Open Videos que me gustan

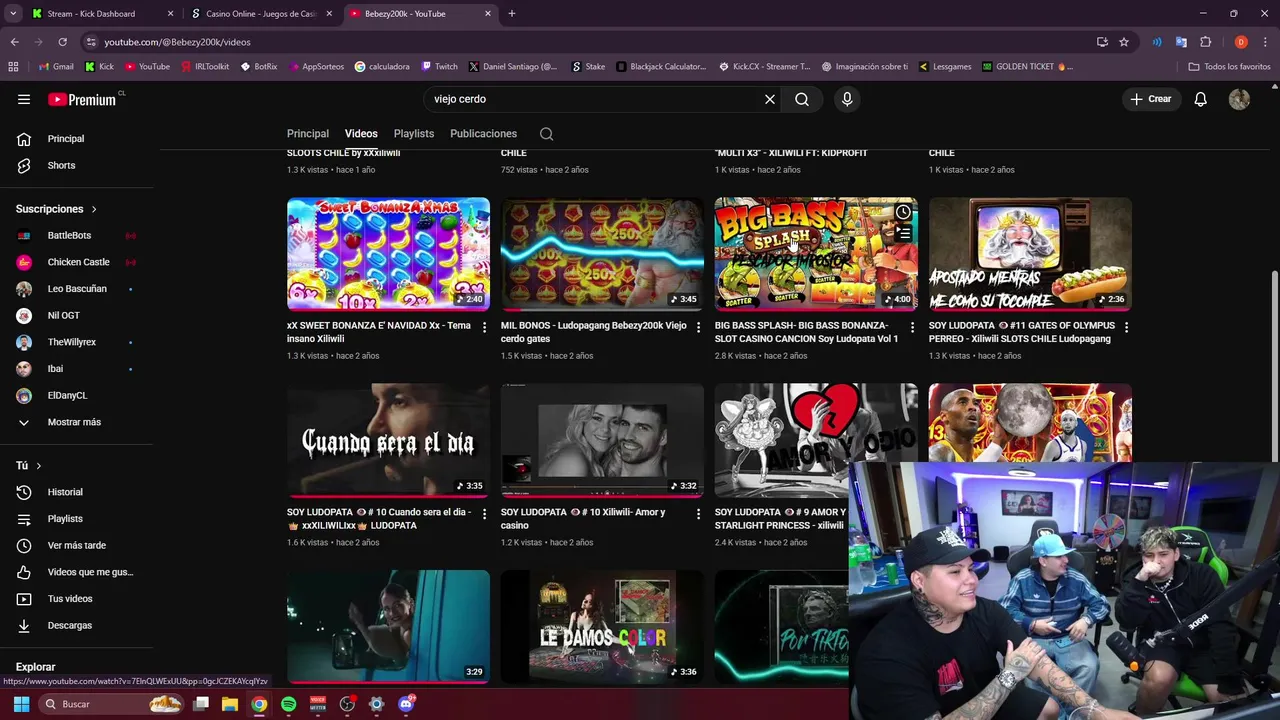[90, 572]
